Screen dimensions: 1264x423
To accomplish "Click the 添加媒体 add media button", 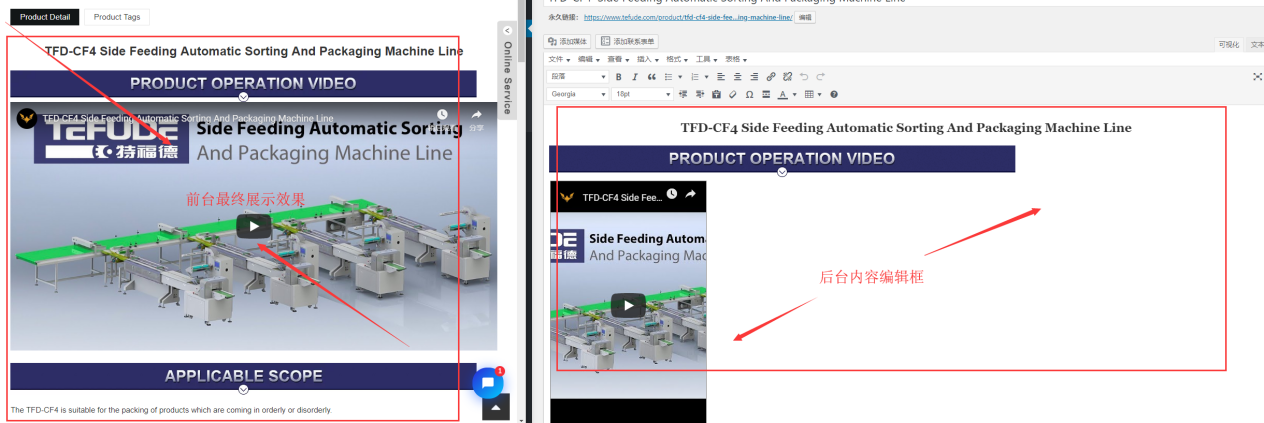I will pyautogui.click(x=567, y=41).
